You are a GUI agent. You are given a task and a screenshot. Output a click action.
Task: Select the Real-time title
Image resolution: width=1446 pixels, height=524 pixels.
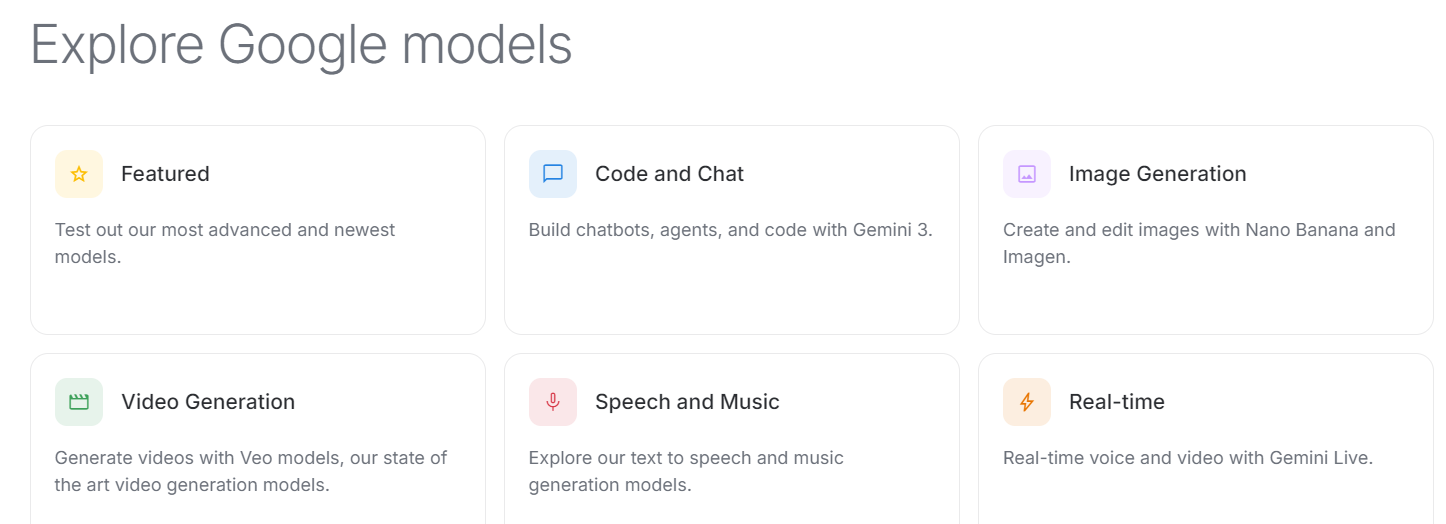coord(1116,402)
